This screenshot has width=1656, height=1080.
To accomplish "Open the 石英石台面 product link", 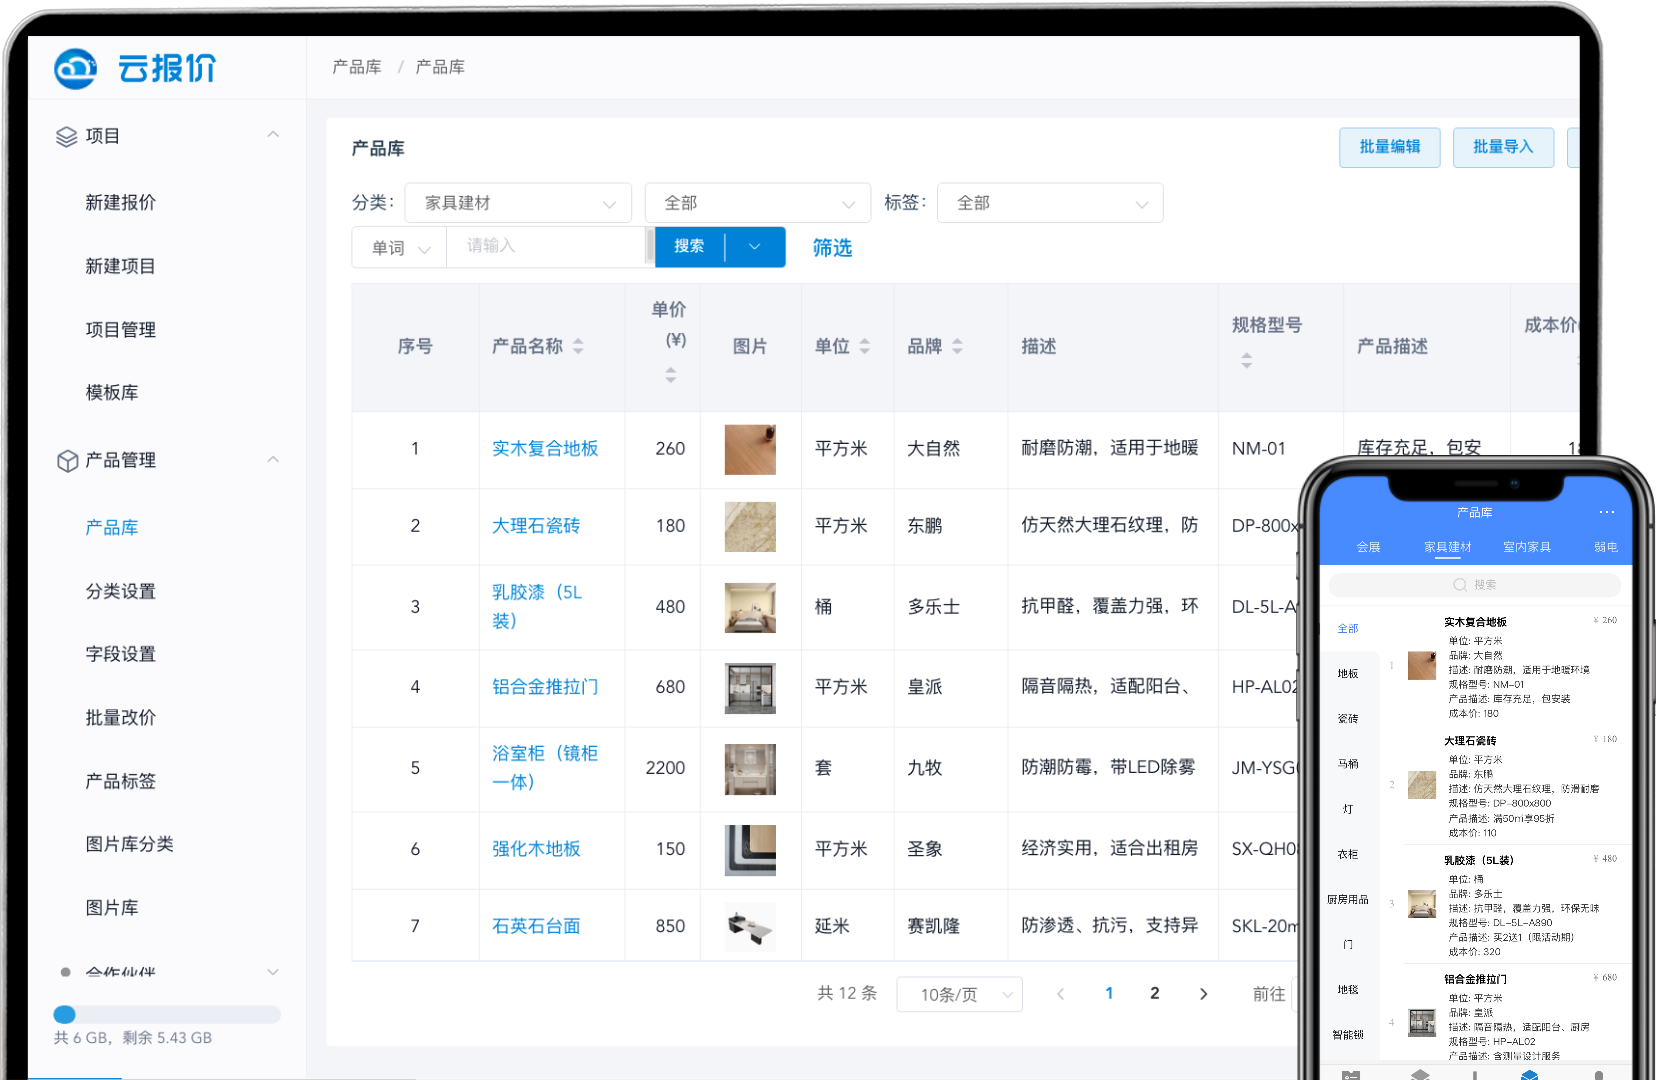I will 536,927.
